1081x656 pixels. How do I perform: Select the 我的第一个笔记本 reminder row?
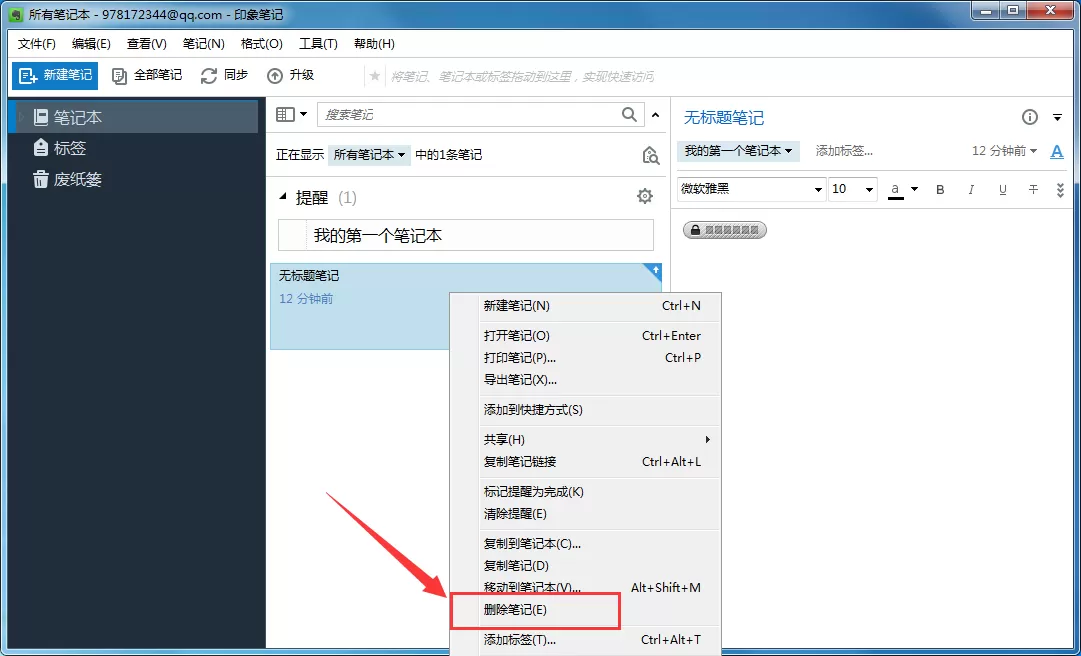coord(466,236)
